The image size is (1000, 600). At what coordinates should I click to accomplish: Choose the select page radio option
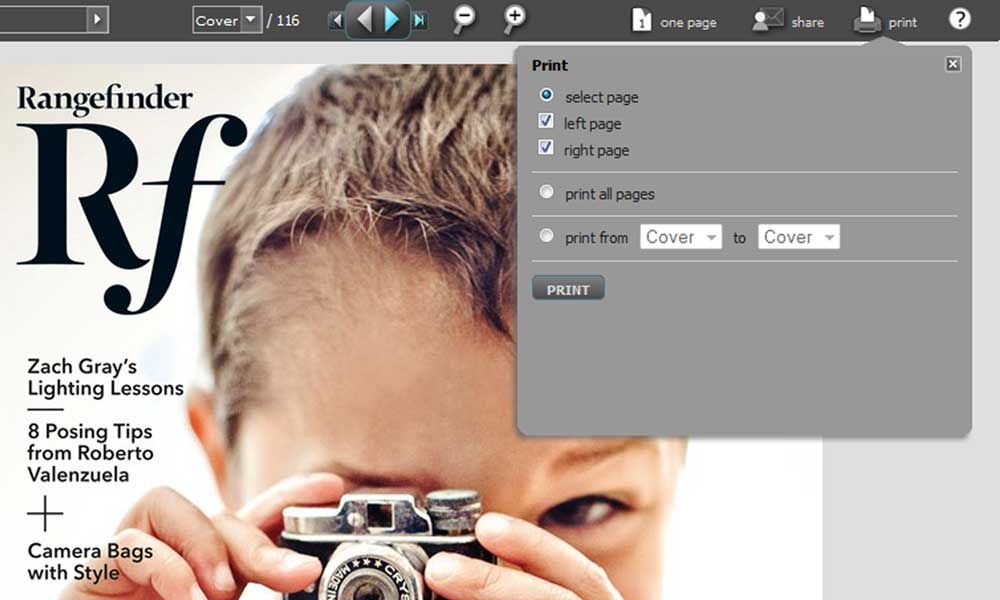click(x=546, y=95)
